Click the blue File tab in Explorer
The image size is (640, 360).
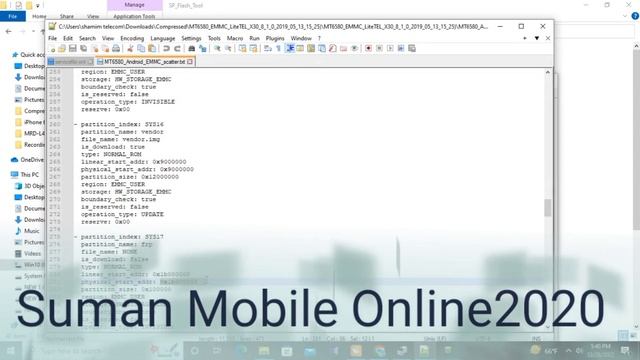[x=13, y=16]
